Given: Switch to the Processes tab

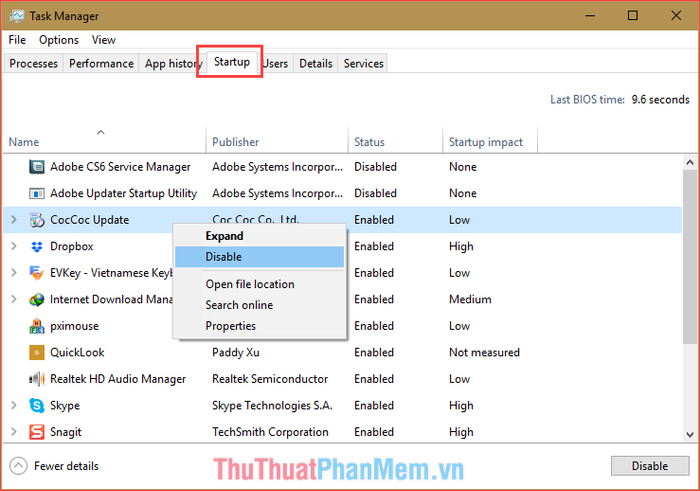Looking at the screenshot, I should tap(33, 63).
